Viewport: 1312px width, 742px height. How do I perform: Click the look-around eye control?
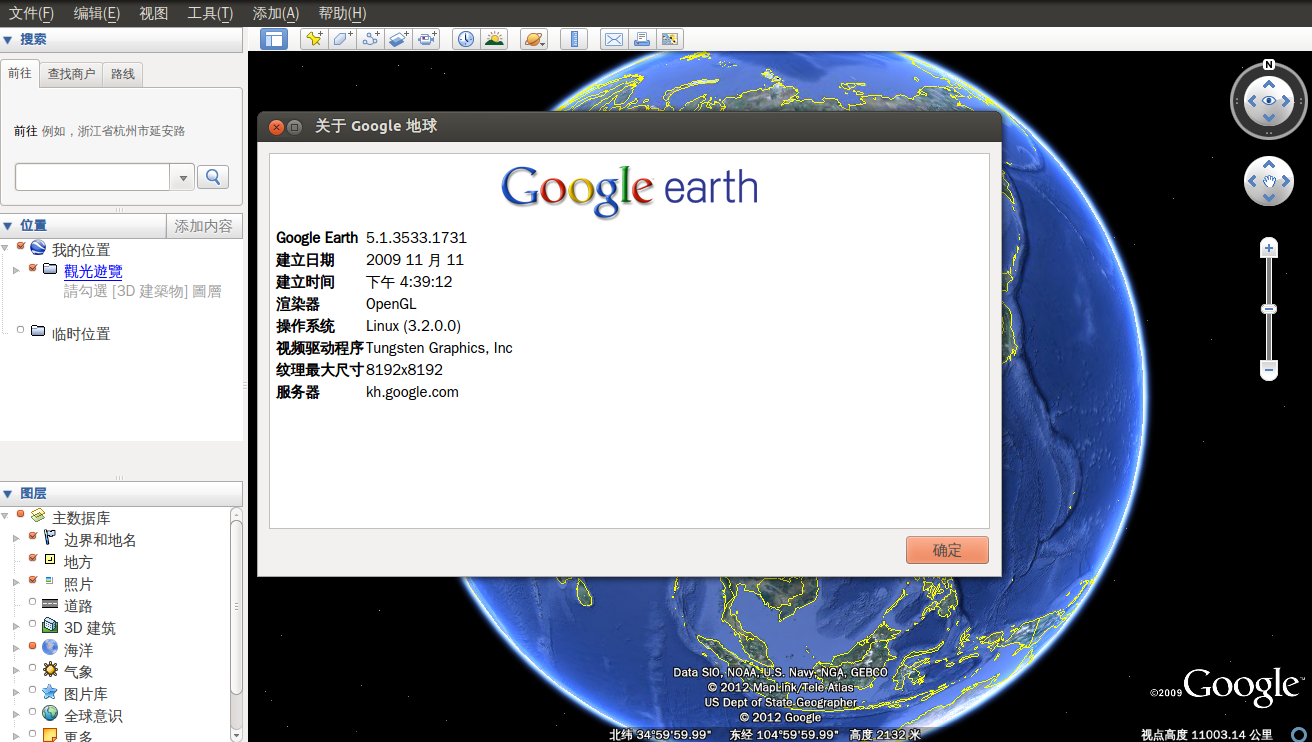click(x=1268, y=101)
